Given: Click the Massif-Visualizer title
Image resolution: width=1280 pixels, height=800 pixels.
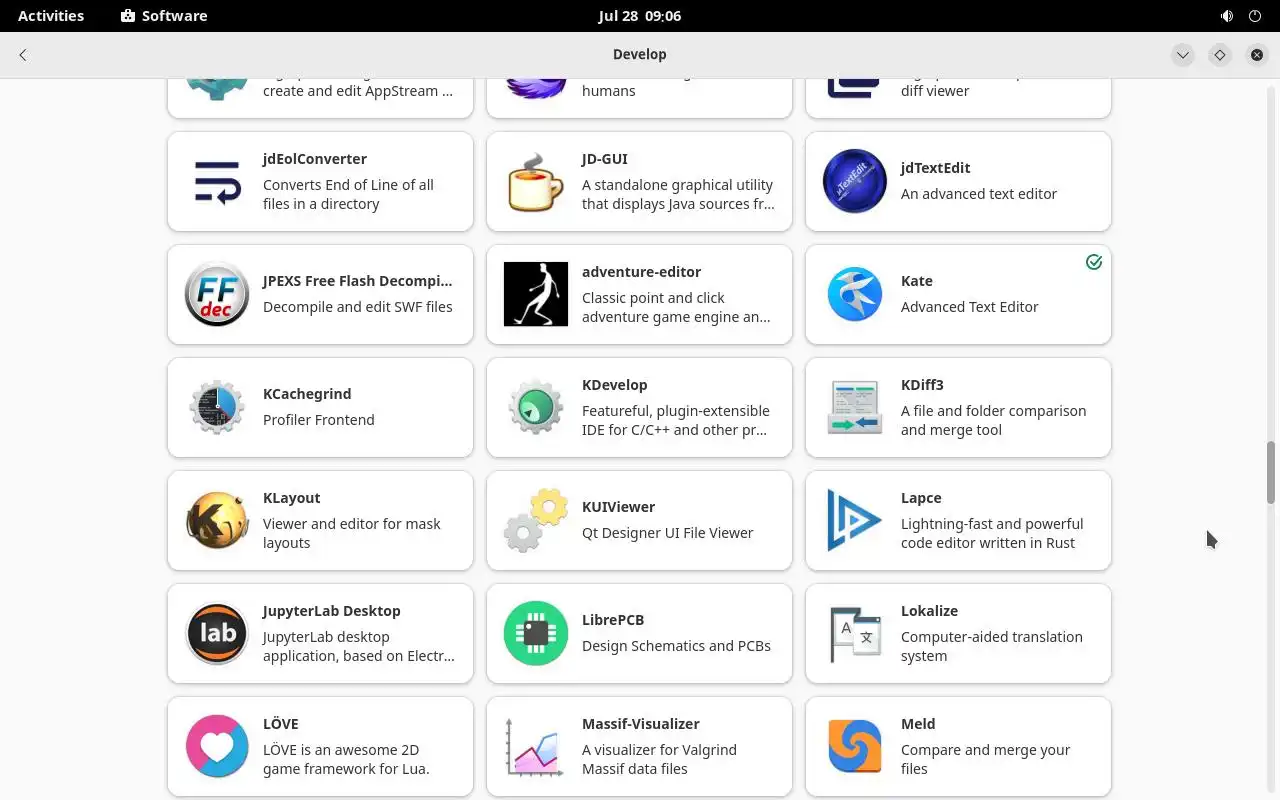Looking at the screenshot, I should [x=640, y=724].
